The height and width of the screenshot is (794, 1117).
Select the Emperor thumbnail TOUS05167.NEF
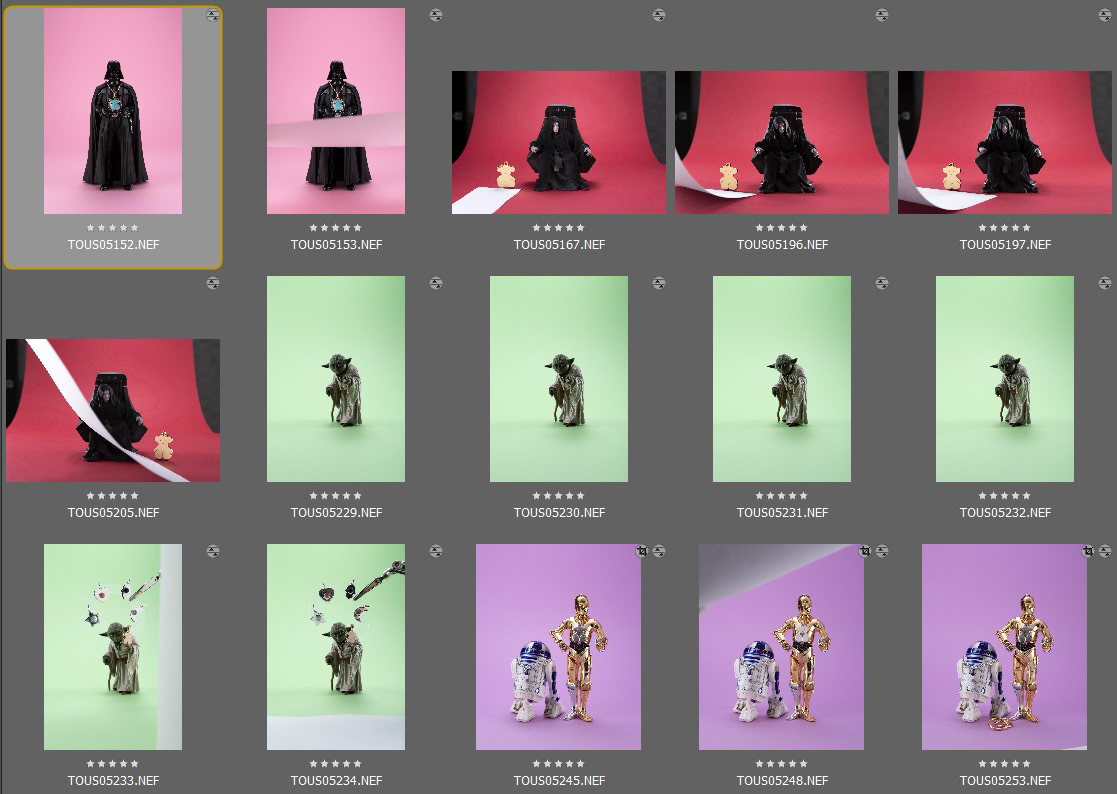coord(558,142)
